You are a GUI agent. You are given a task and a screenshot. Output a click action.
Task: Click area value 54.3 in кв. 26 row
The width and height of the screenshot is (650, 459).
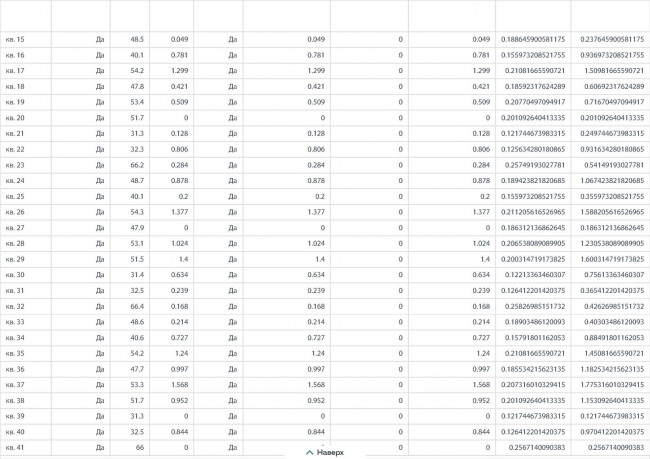(137, 212)
